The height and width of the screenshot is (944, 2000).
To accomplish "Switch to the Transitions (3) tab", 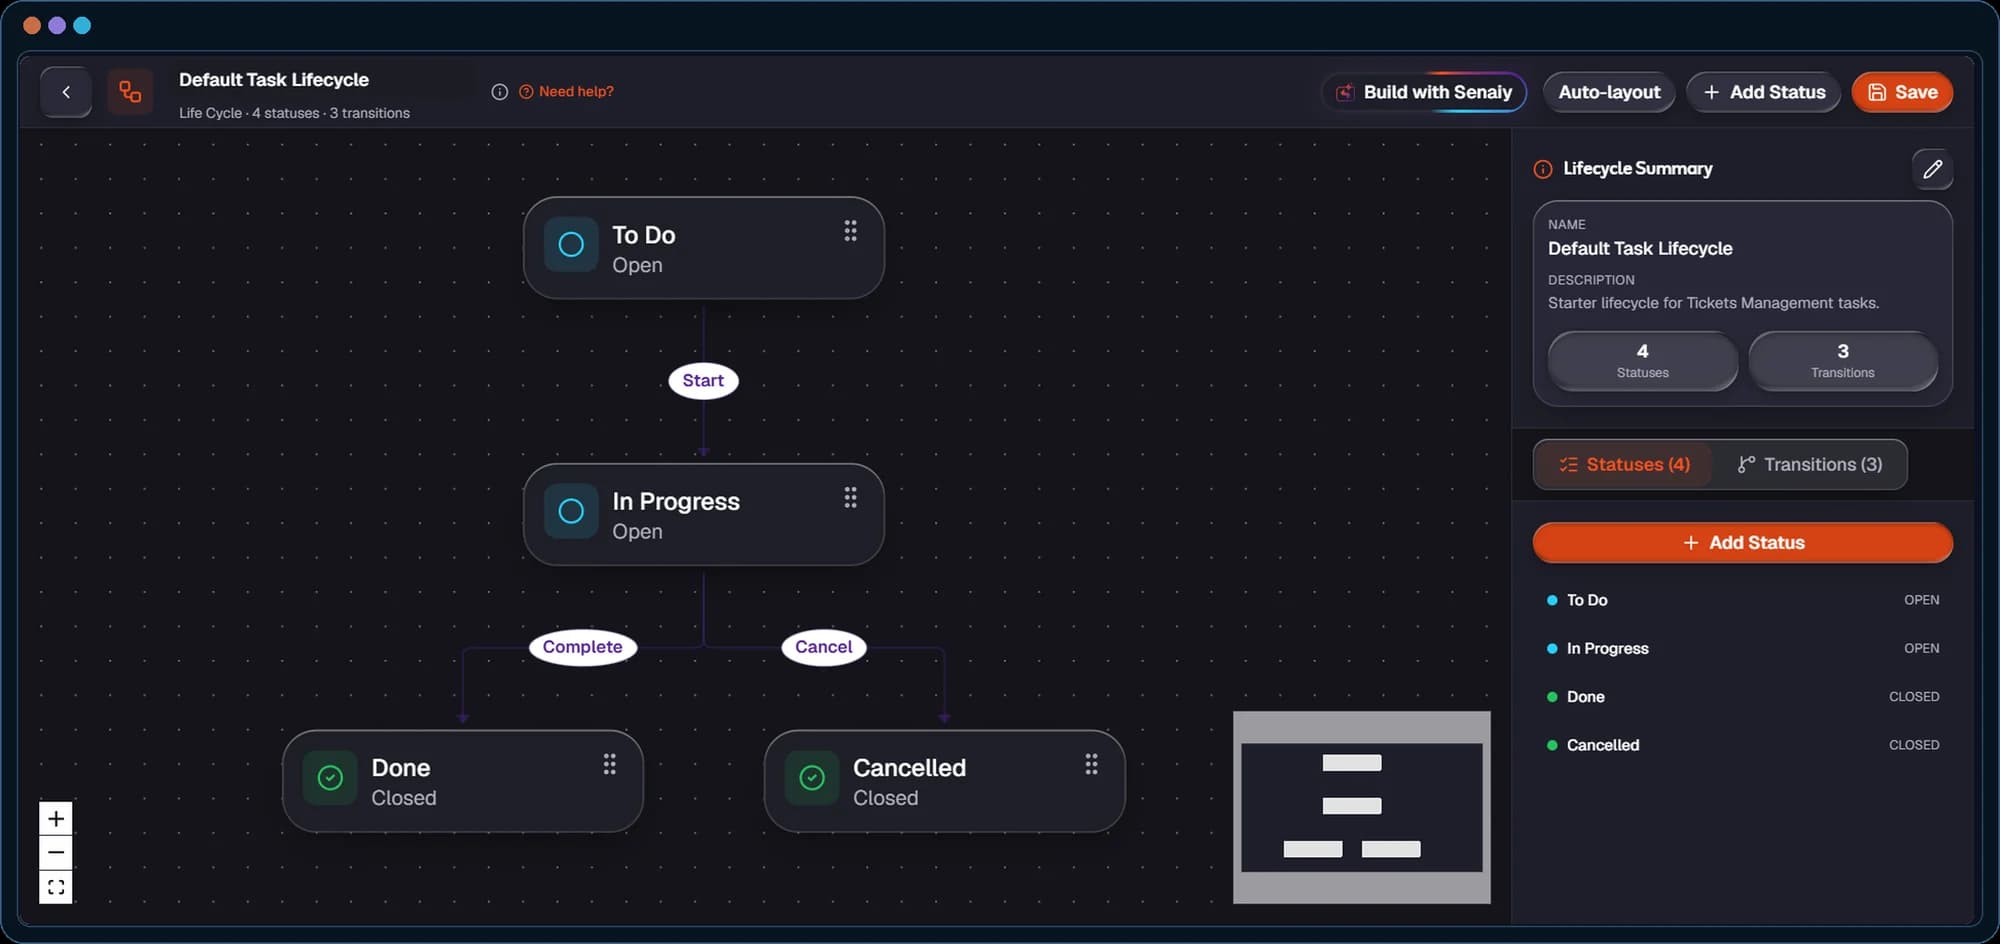I will (1809, 465).
